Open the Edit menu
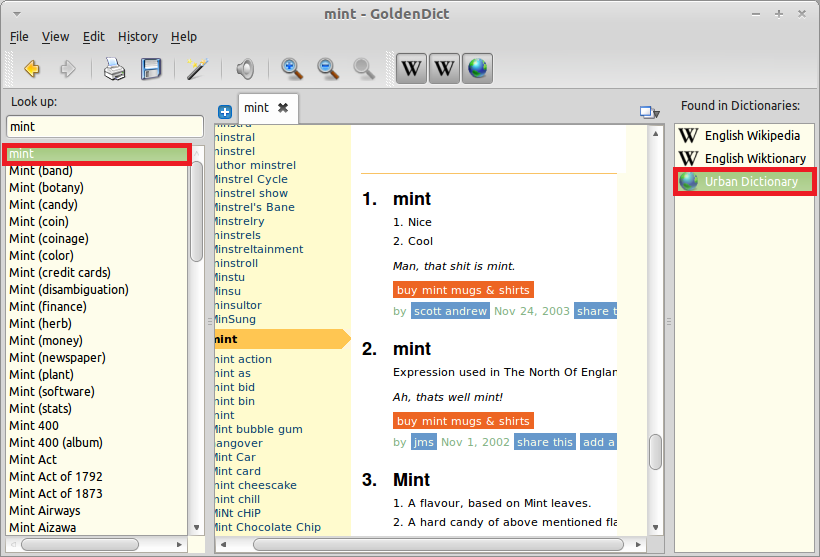This screenshot has height=557, width=820. (x=94, y=37)
